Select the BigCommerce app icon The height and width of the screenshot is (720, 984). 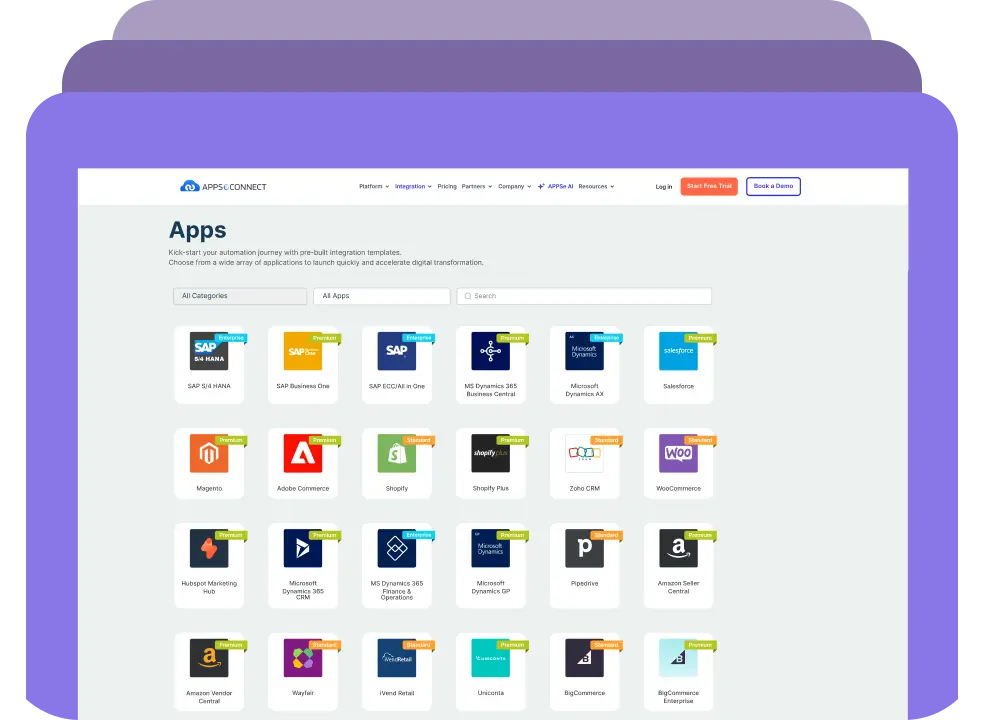pyautogui.click(x=584, y=658)
